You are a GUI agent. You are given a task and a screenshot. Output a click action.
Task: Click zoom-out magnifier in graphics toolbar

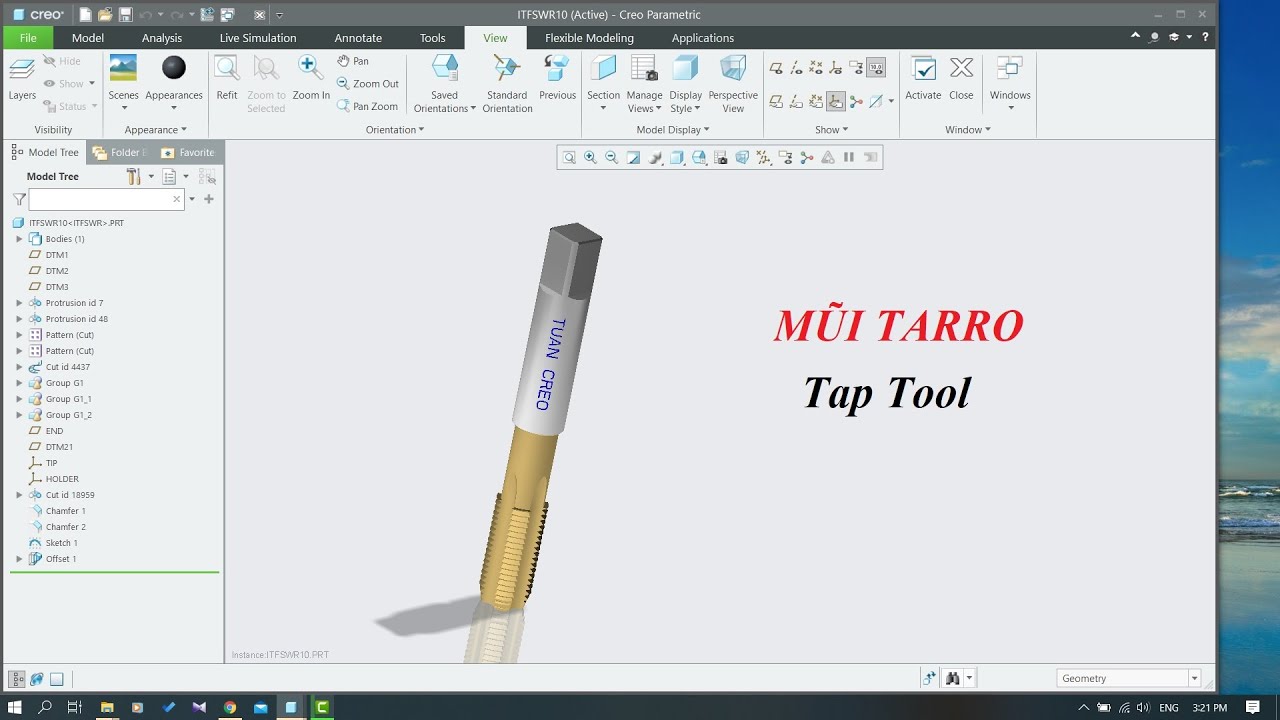(611, 157)
